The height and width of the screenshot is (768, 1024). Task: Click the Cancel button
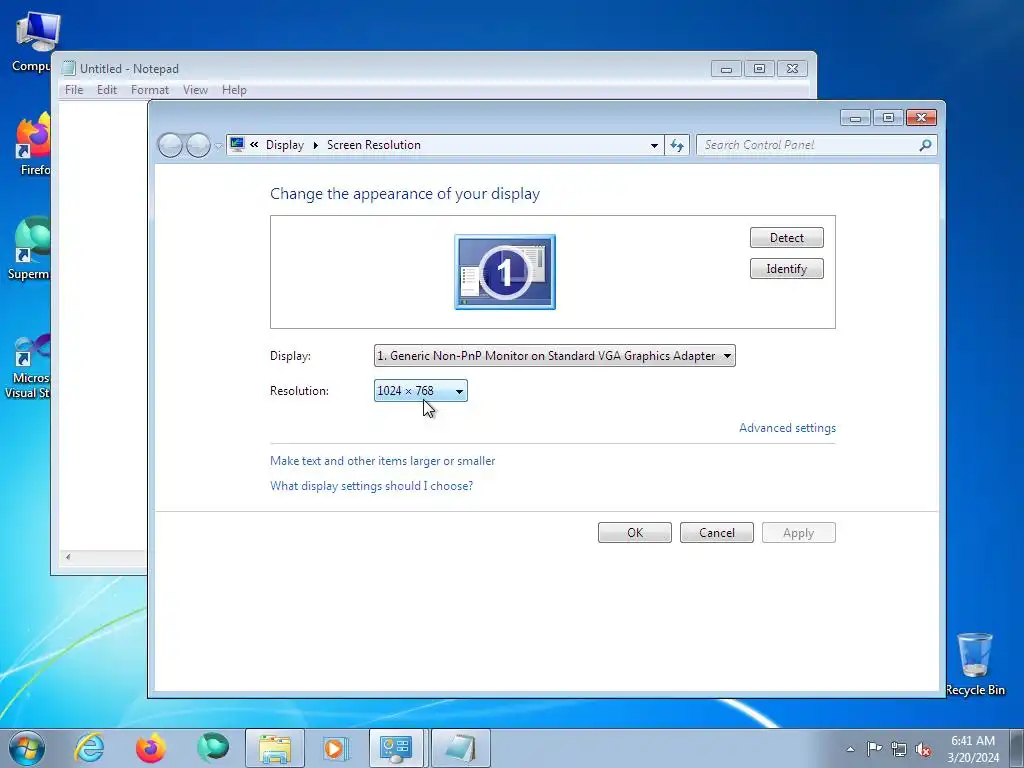click(716, 533)
